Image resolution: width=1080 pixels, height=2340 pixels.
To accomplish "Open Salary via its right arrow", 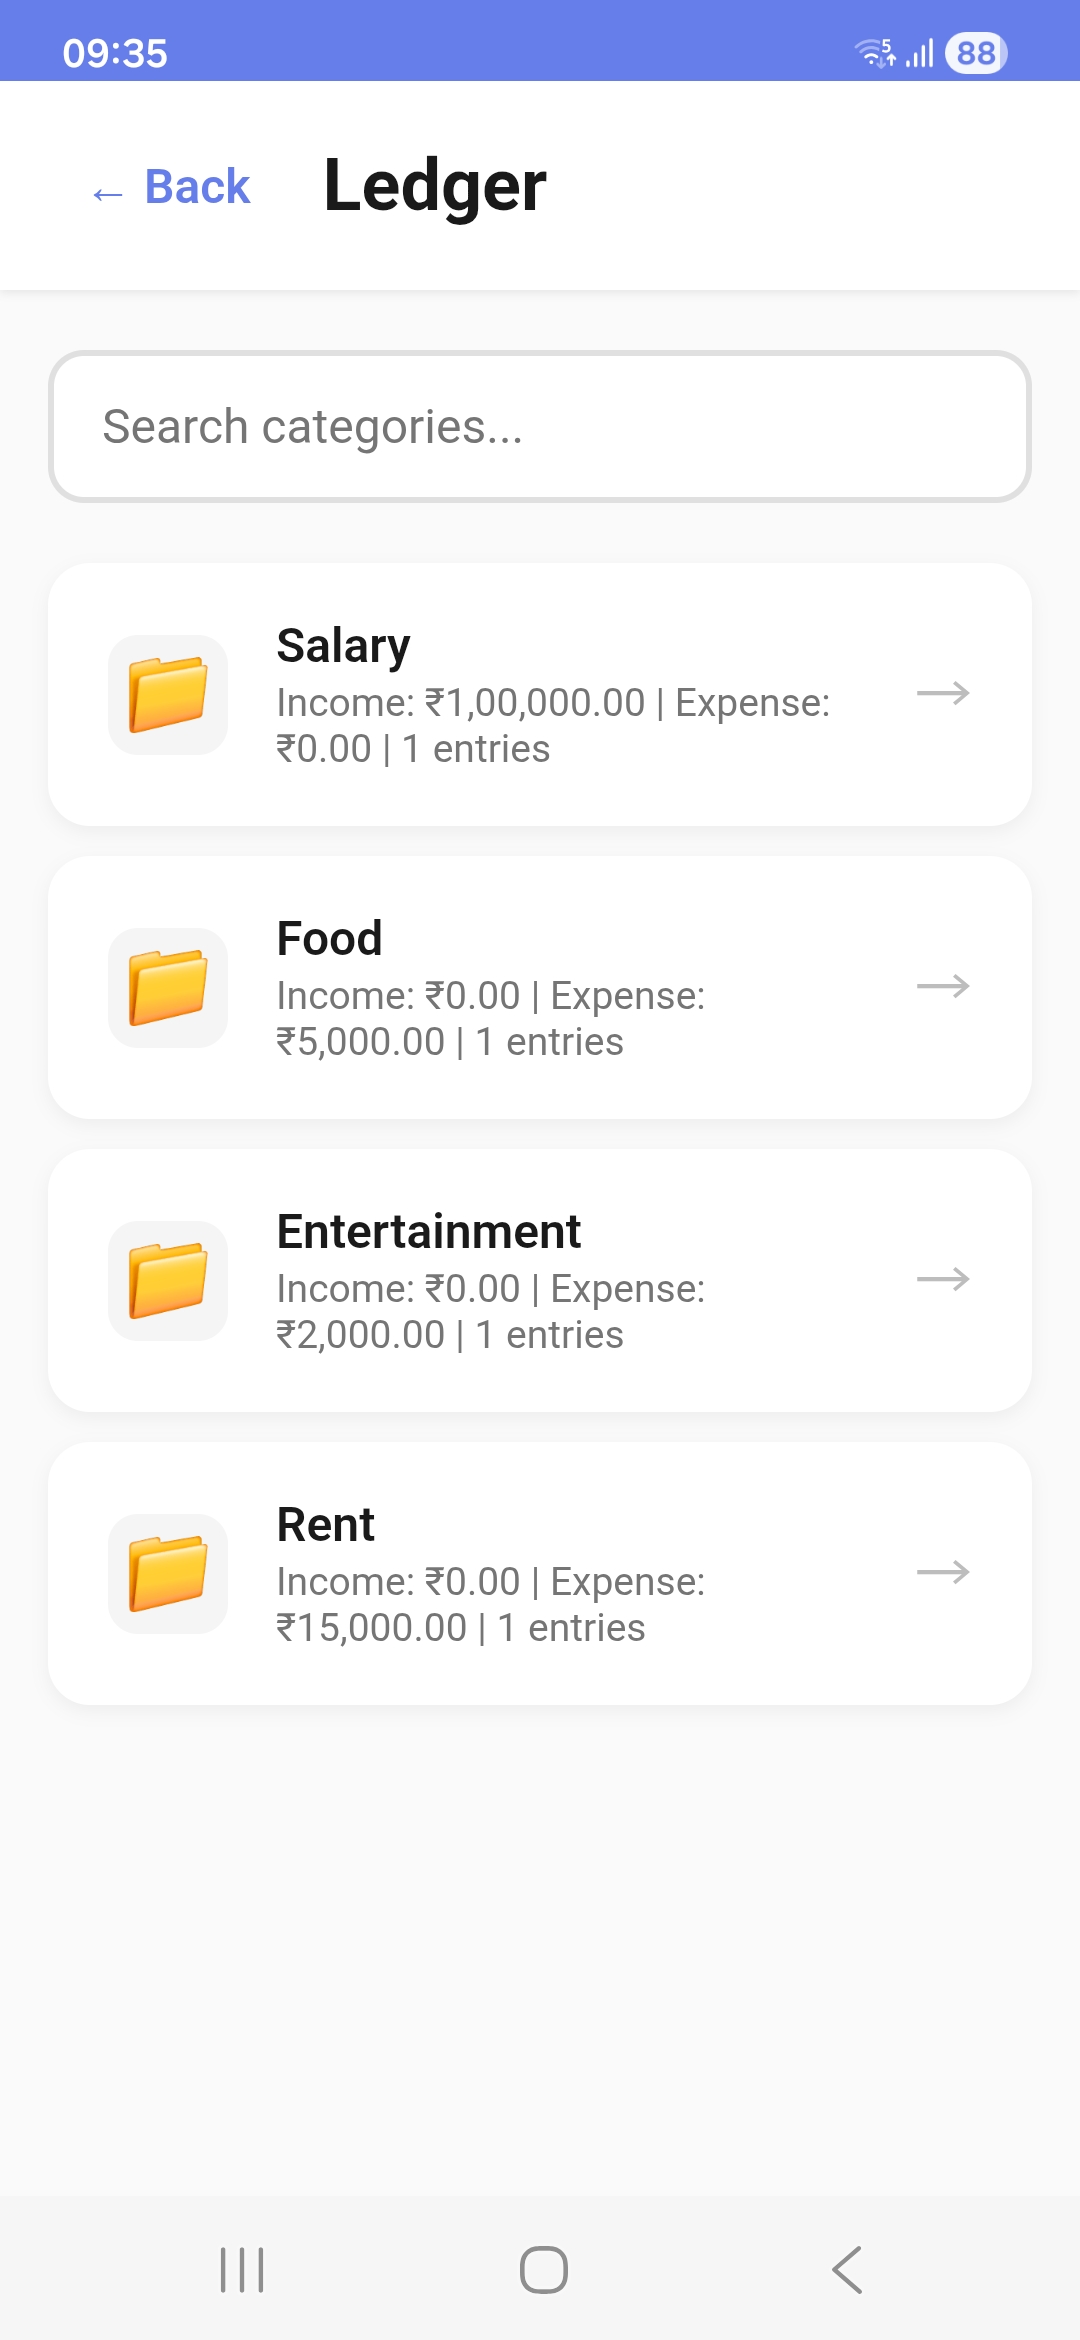I will click(943, 693).
